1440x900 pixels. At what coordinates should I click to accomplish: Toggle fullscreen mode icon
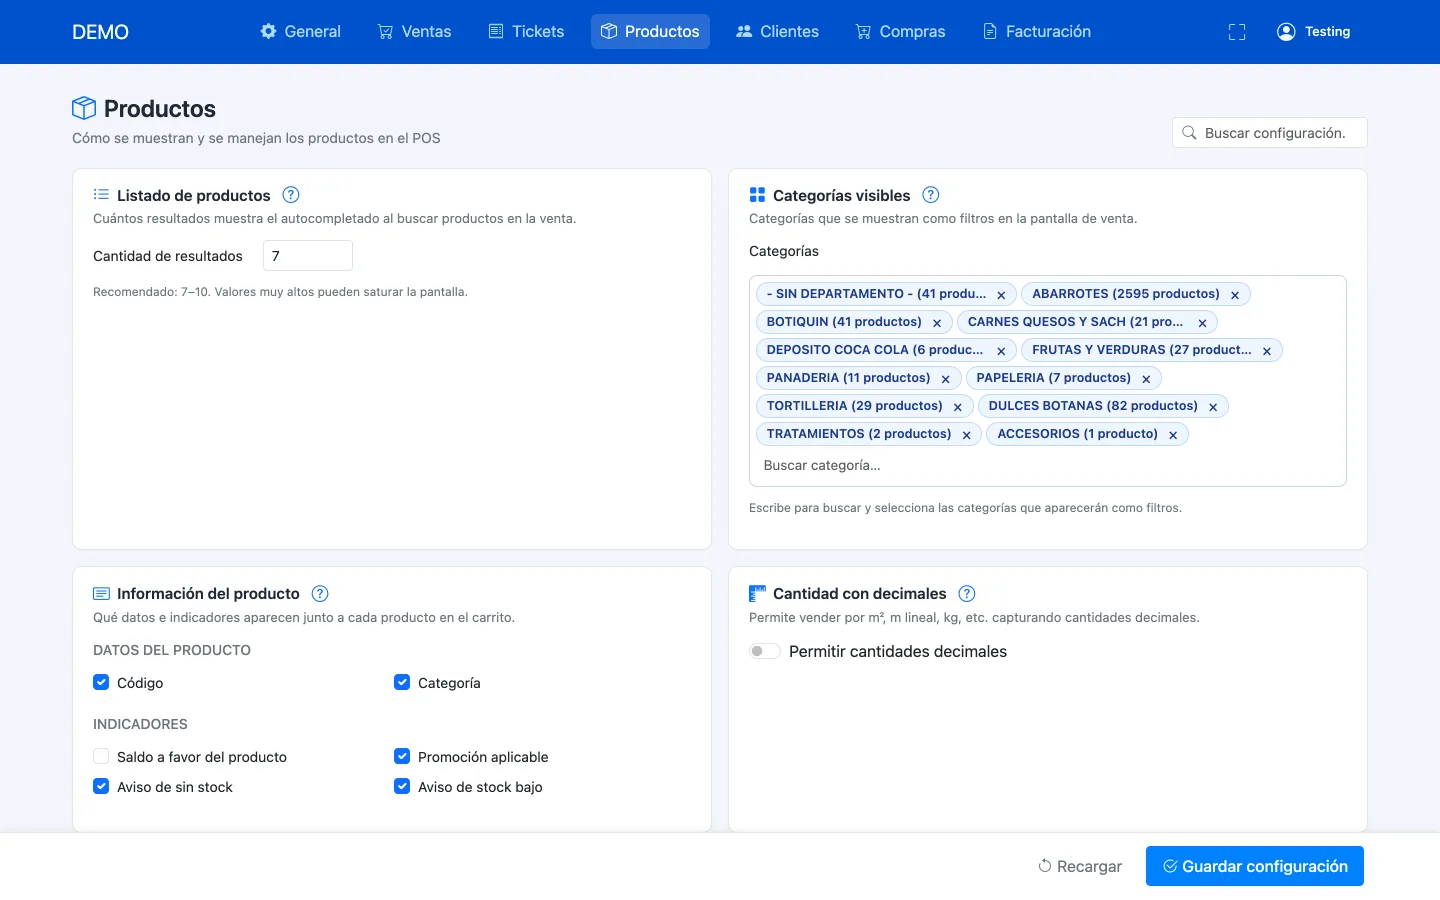pos(1237,32)
